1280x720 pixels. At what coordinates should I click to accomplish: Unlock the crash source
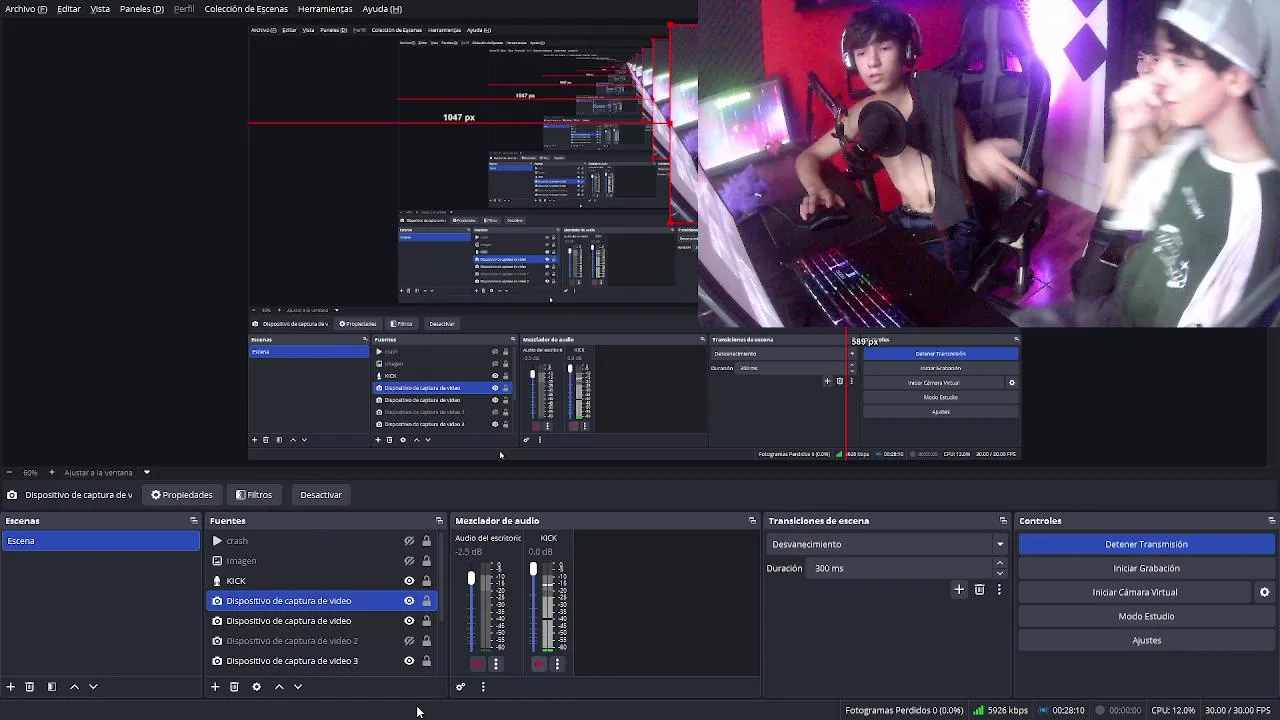click(427, 541)
